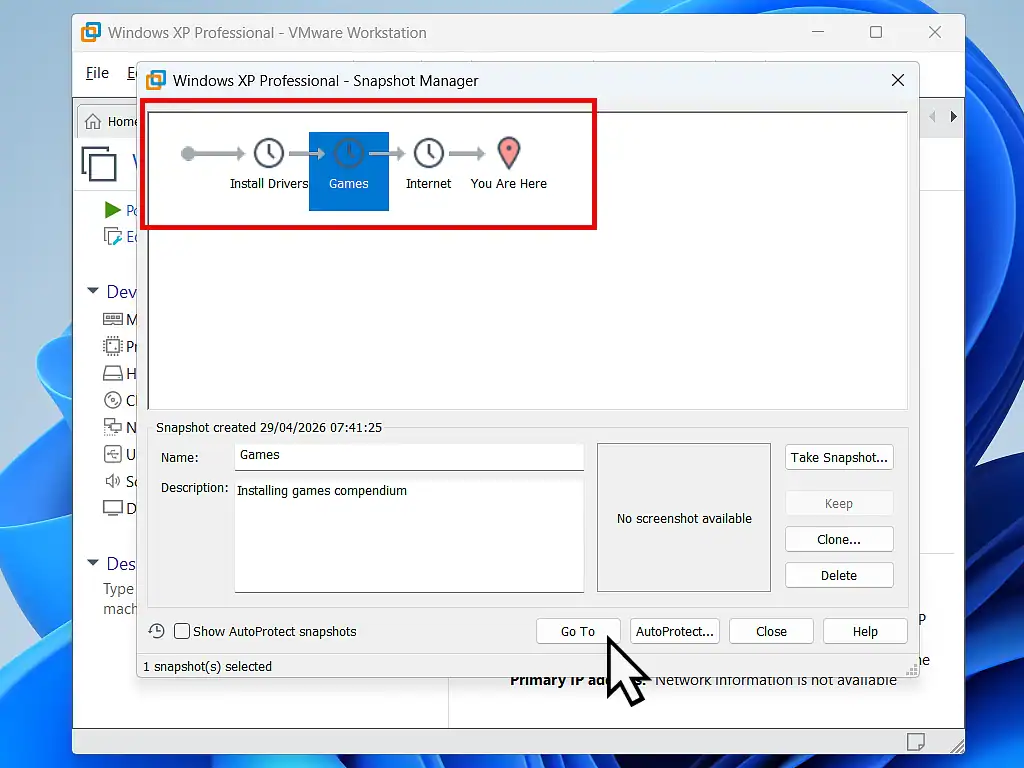Click the CD/DVD drive device icon
Screen dimensions: 1024x768
tap(112, 400)
